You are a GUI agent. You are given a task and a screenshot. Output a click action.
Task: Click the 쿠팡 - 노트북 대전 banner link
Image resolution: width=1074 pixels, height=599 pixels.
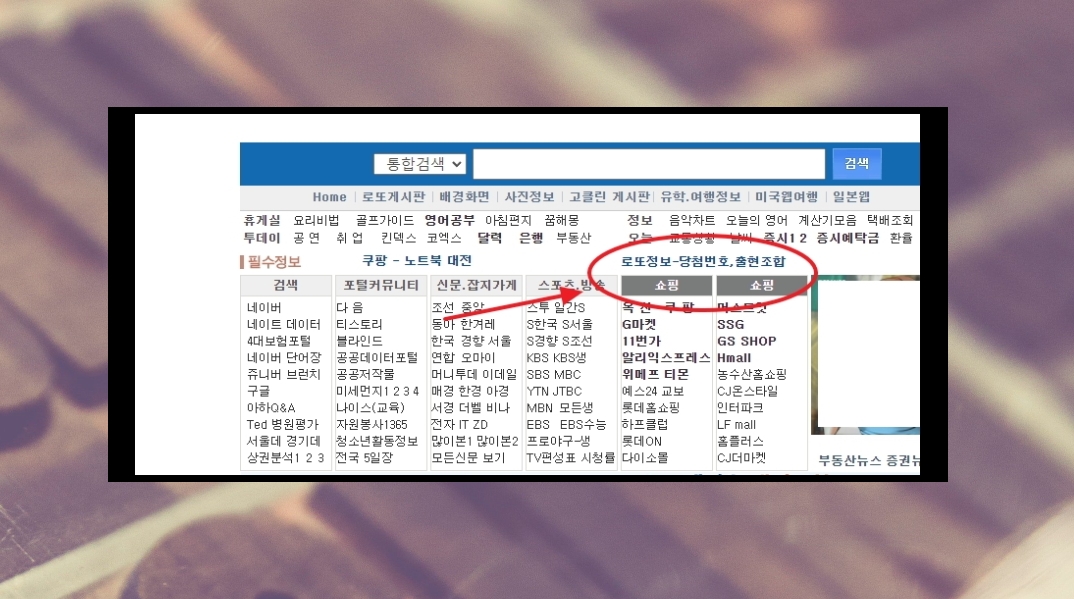point(416,261)
